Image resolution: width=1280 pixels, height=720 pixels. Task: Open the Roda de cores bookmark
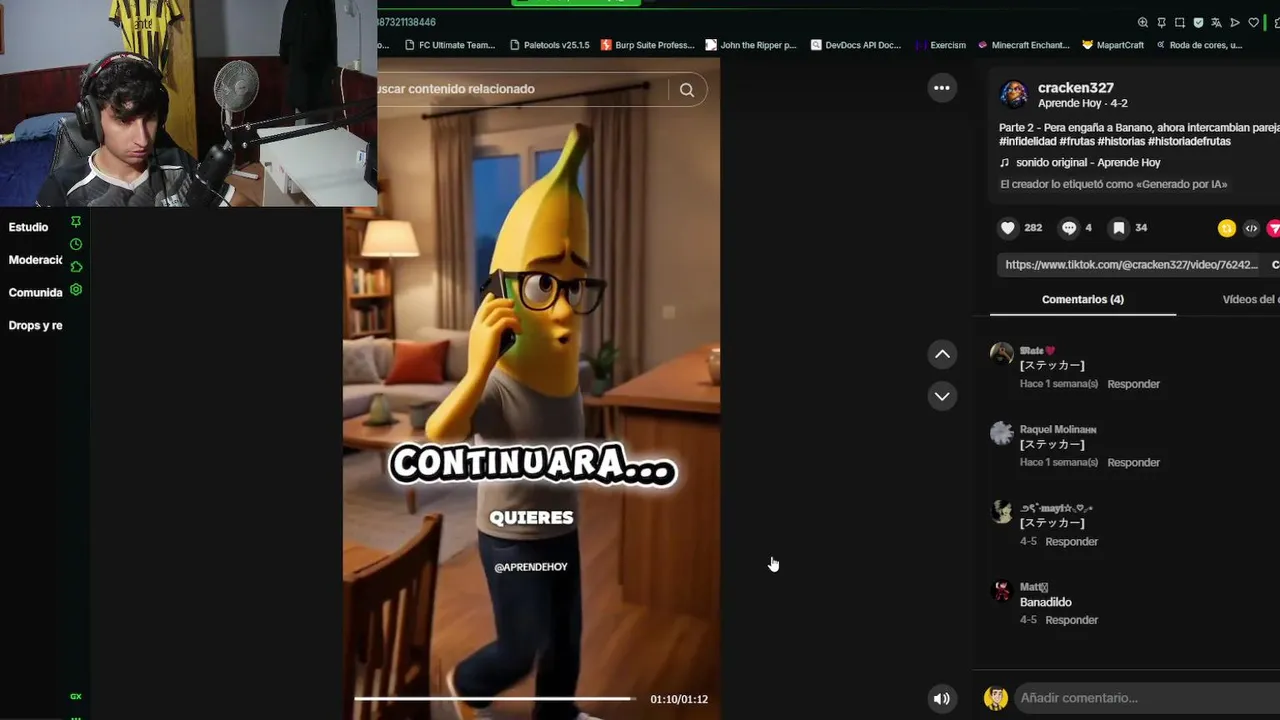(x=1199, y=45)
